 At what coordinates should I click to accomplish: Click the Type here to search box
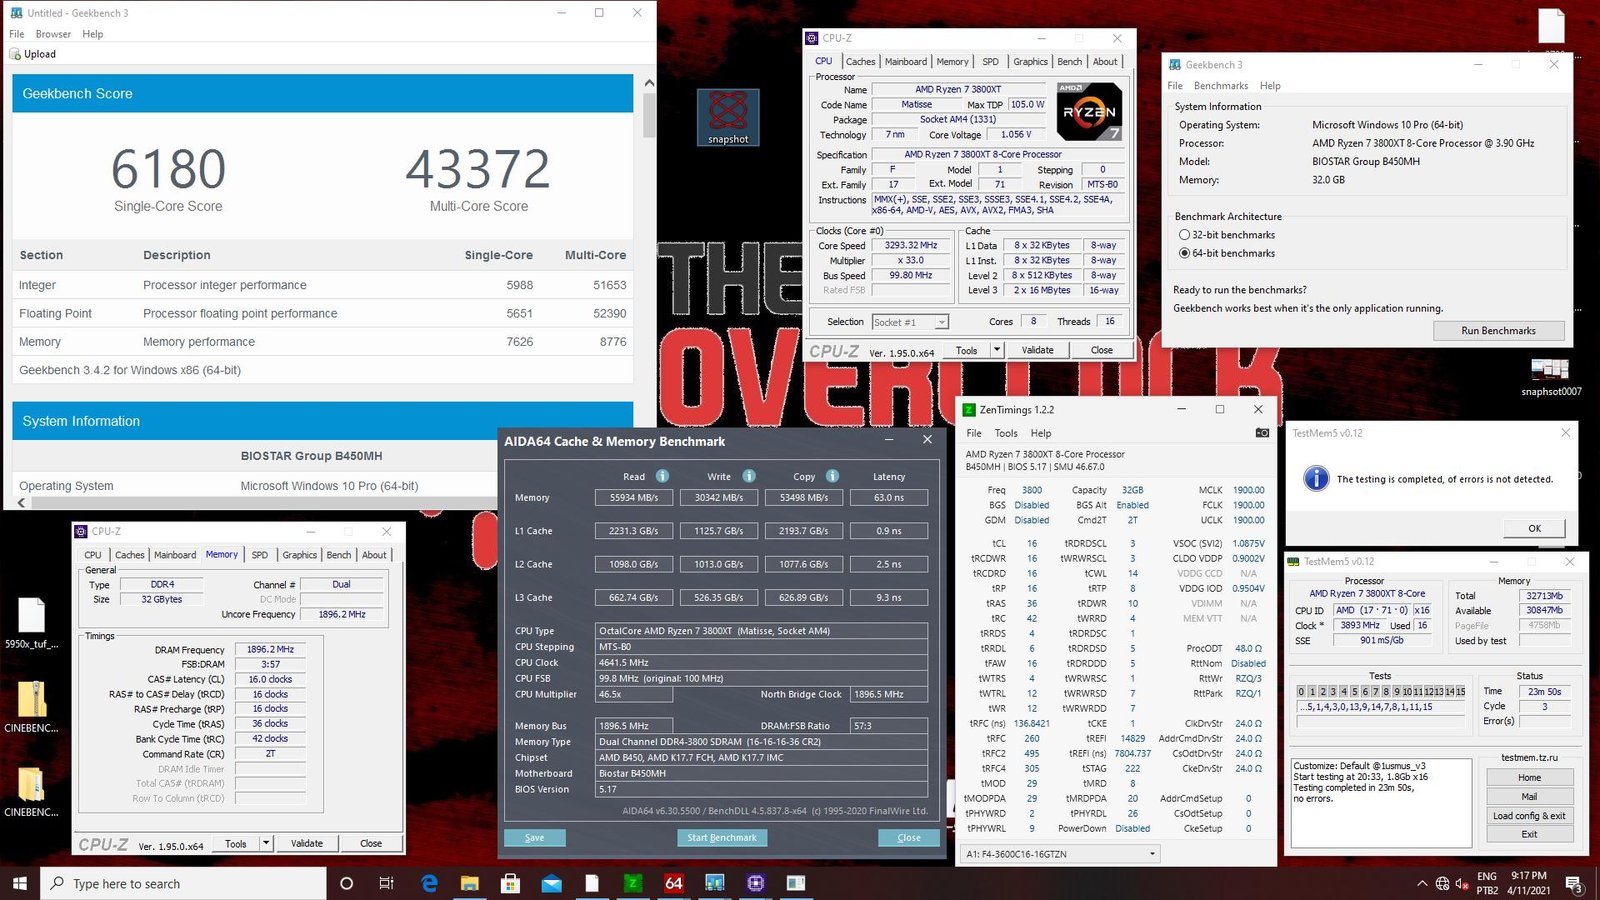click(x=185, y=883)
